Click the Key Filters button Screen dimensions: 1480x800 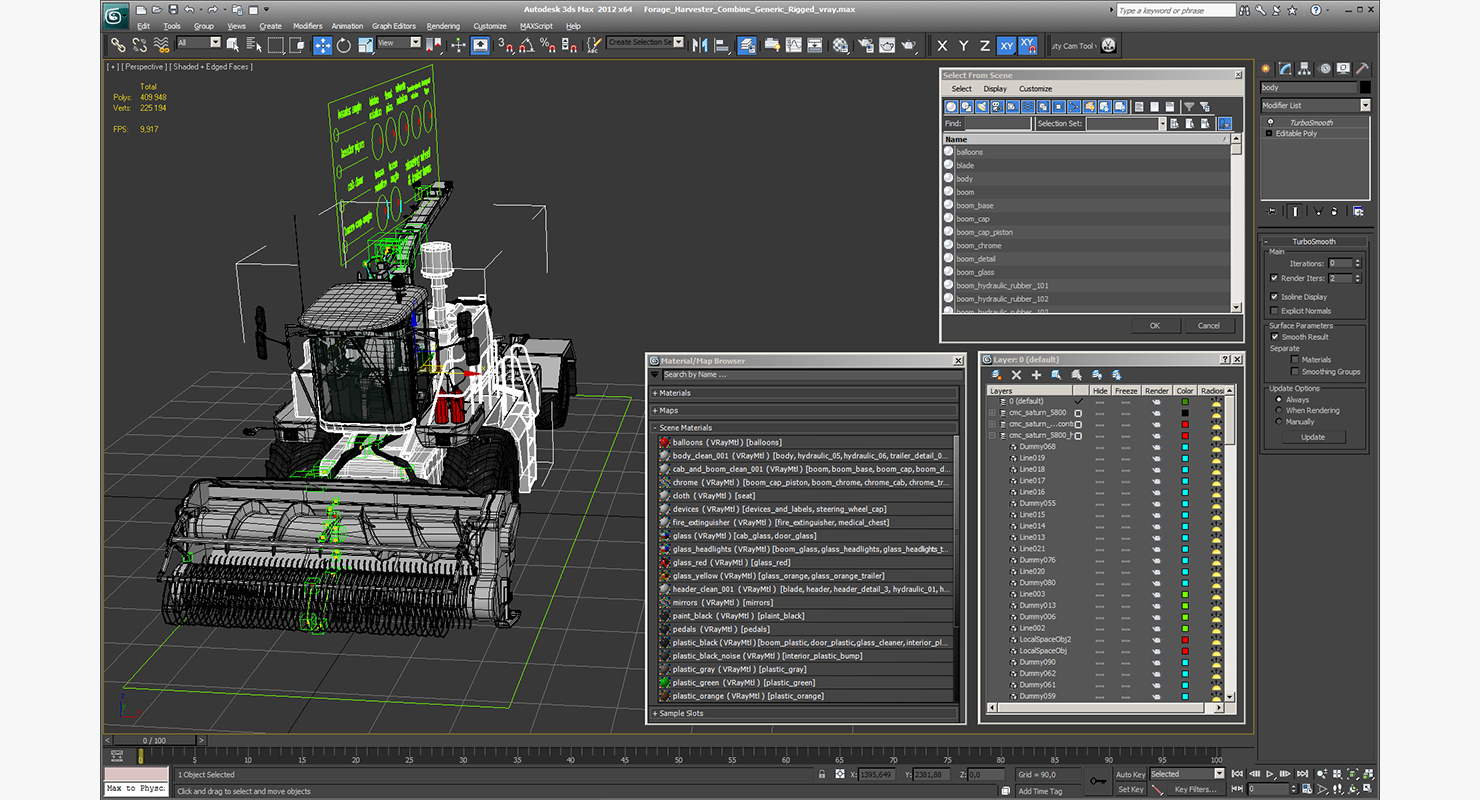pos(1195,789)
